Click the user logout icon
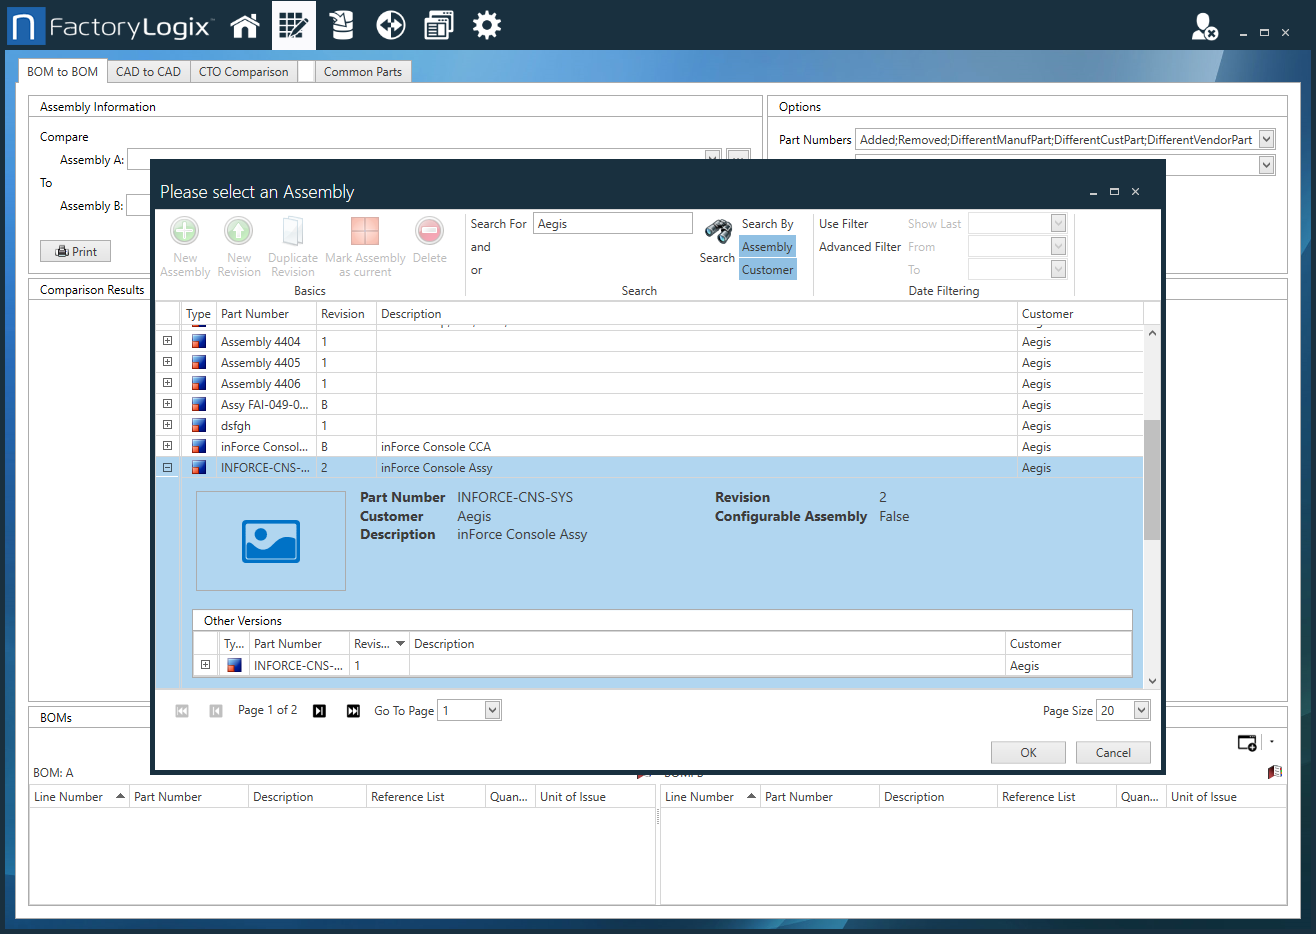 1204,27
